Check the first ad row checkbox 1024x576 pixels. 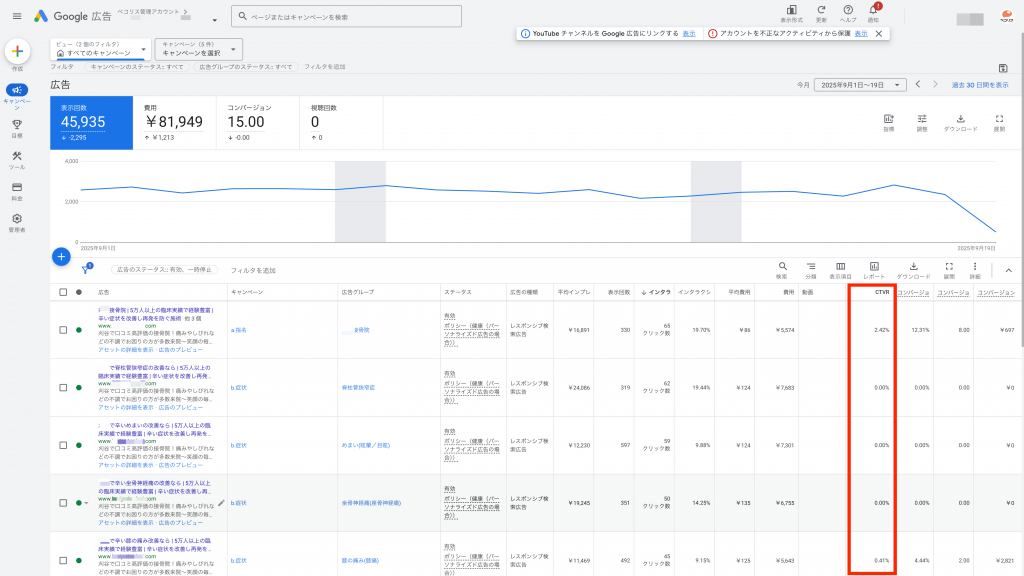click(63, 329)
